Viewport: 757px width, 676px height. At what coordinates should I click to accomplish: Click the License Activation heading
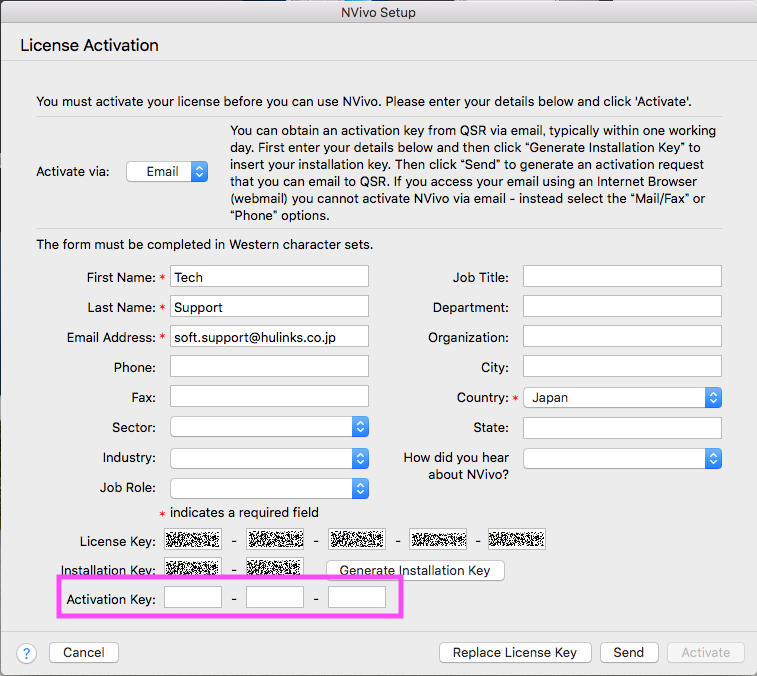coord(89,45)
